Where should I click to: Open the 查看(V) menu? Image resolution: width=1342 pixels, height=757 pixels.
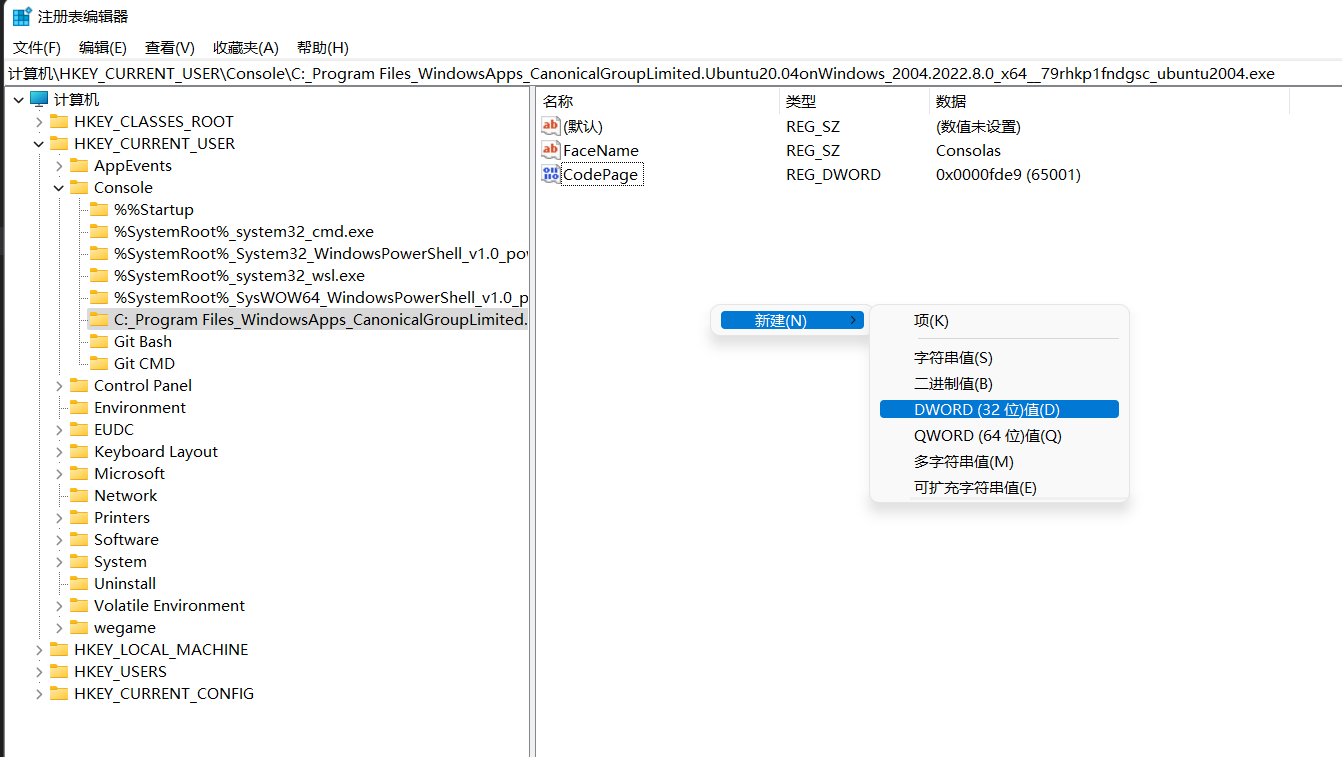point(169,47)
